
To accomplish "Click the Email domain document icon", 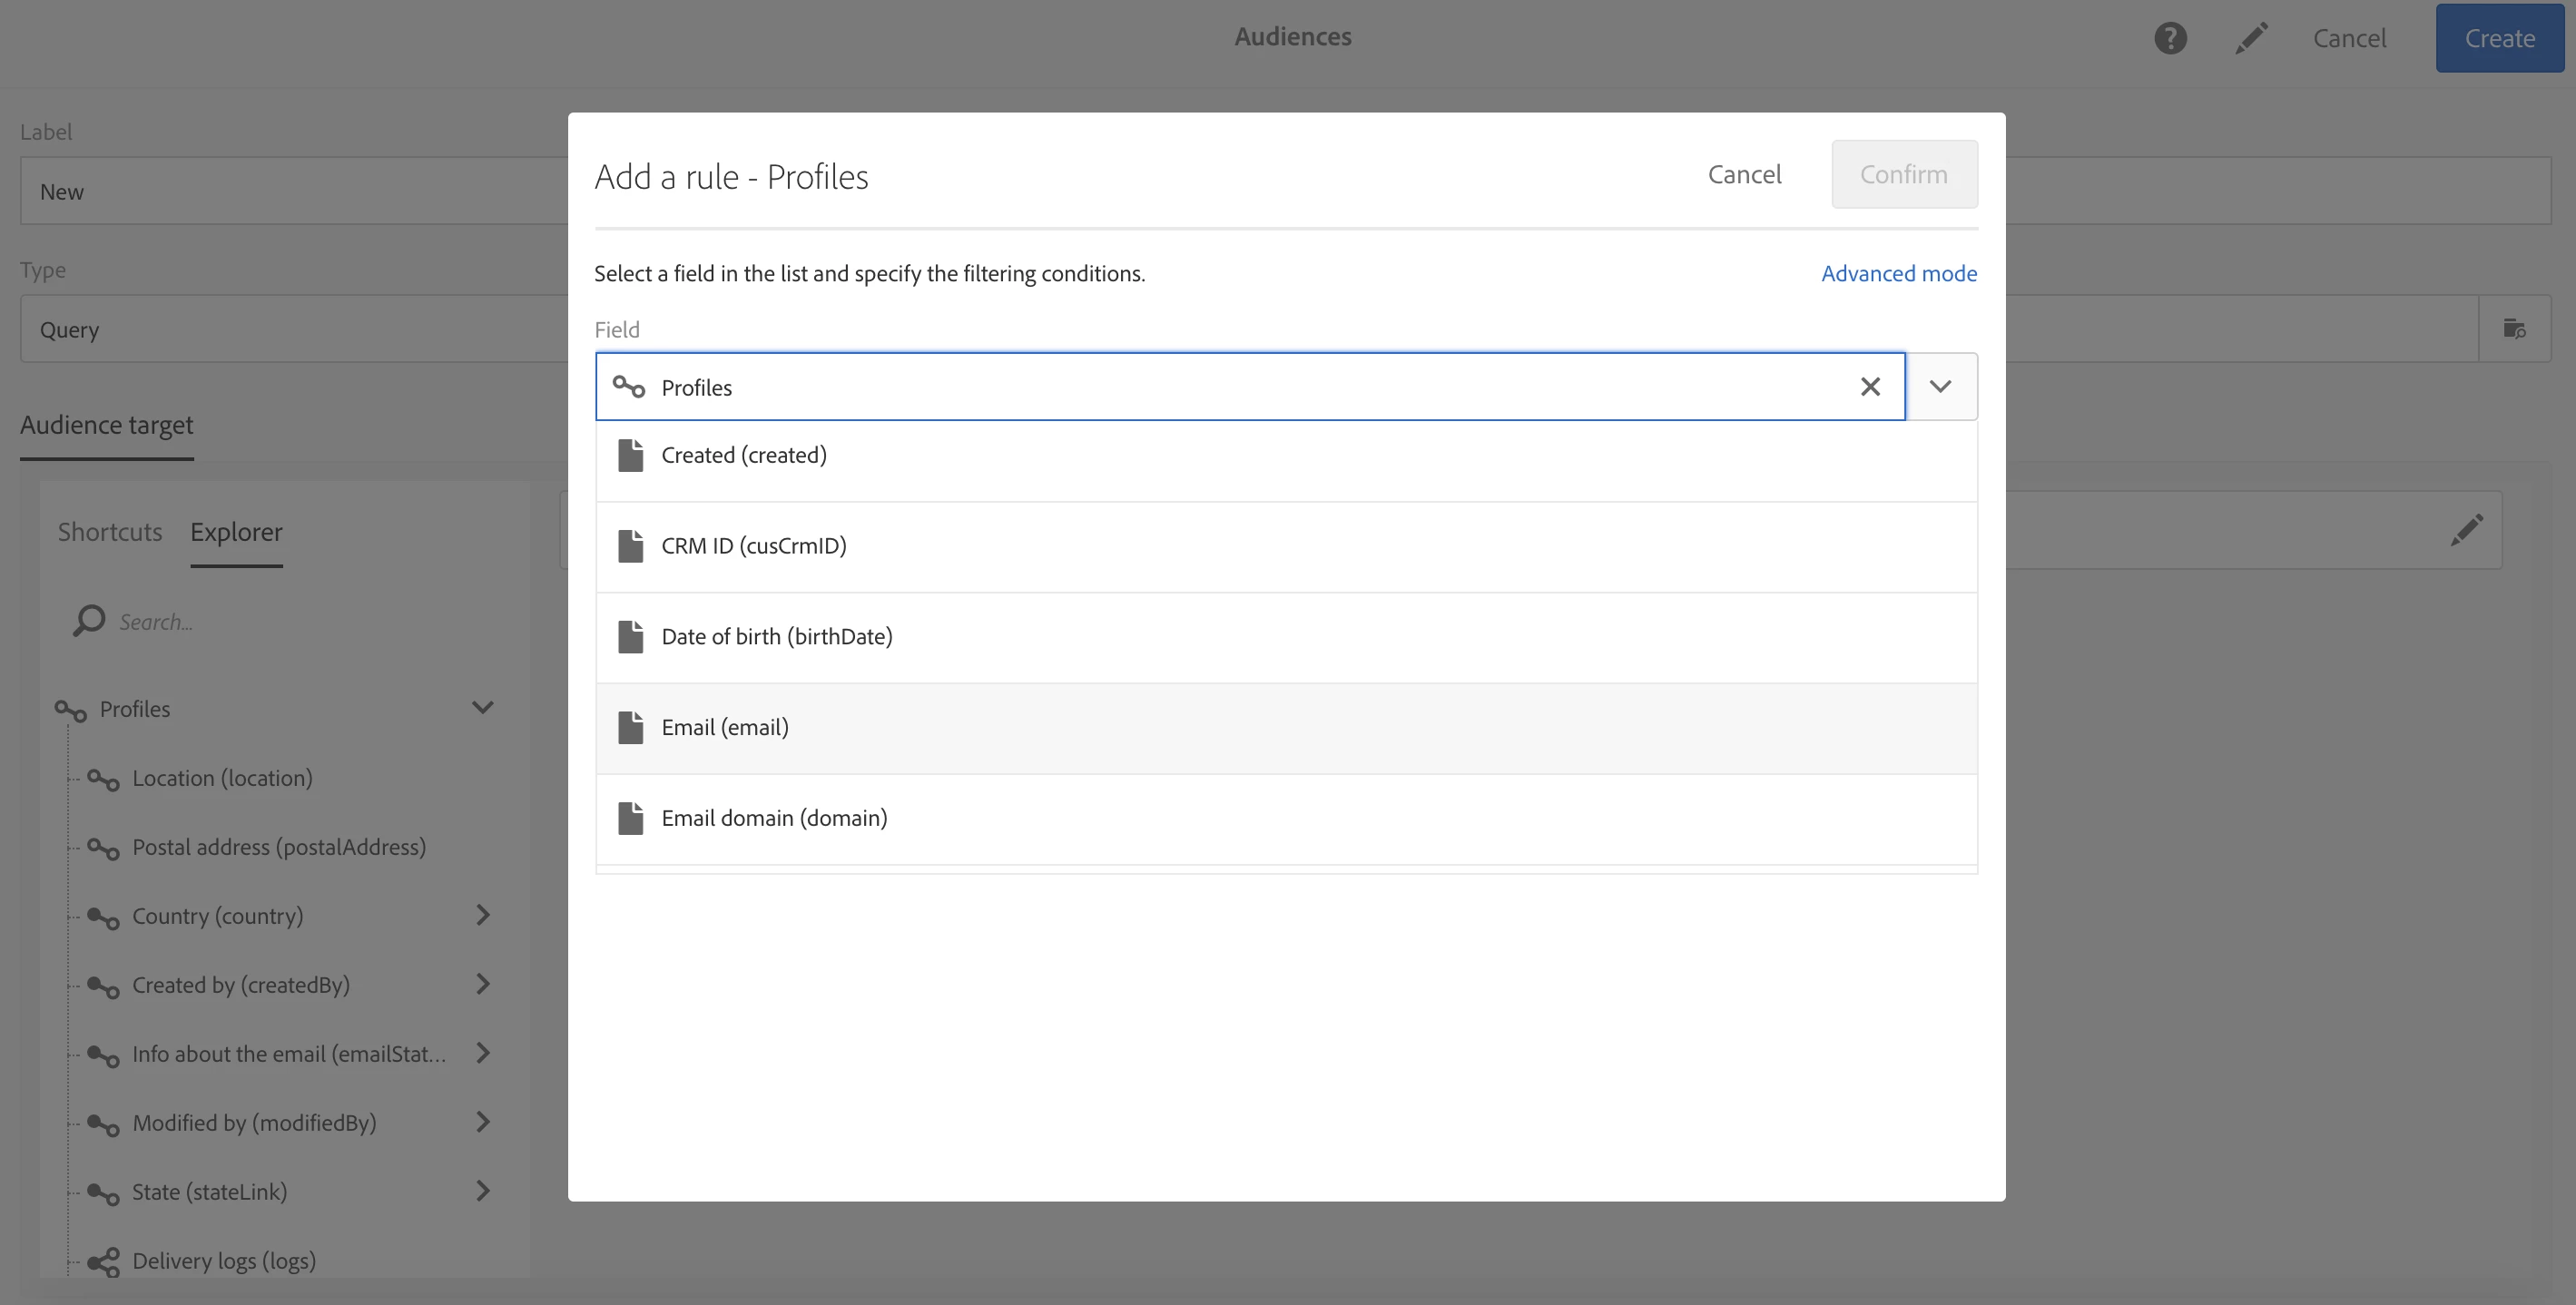I will (x=630, y=818).
